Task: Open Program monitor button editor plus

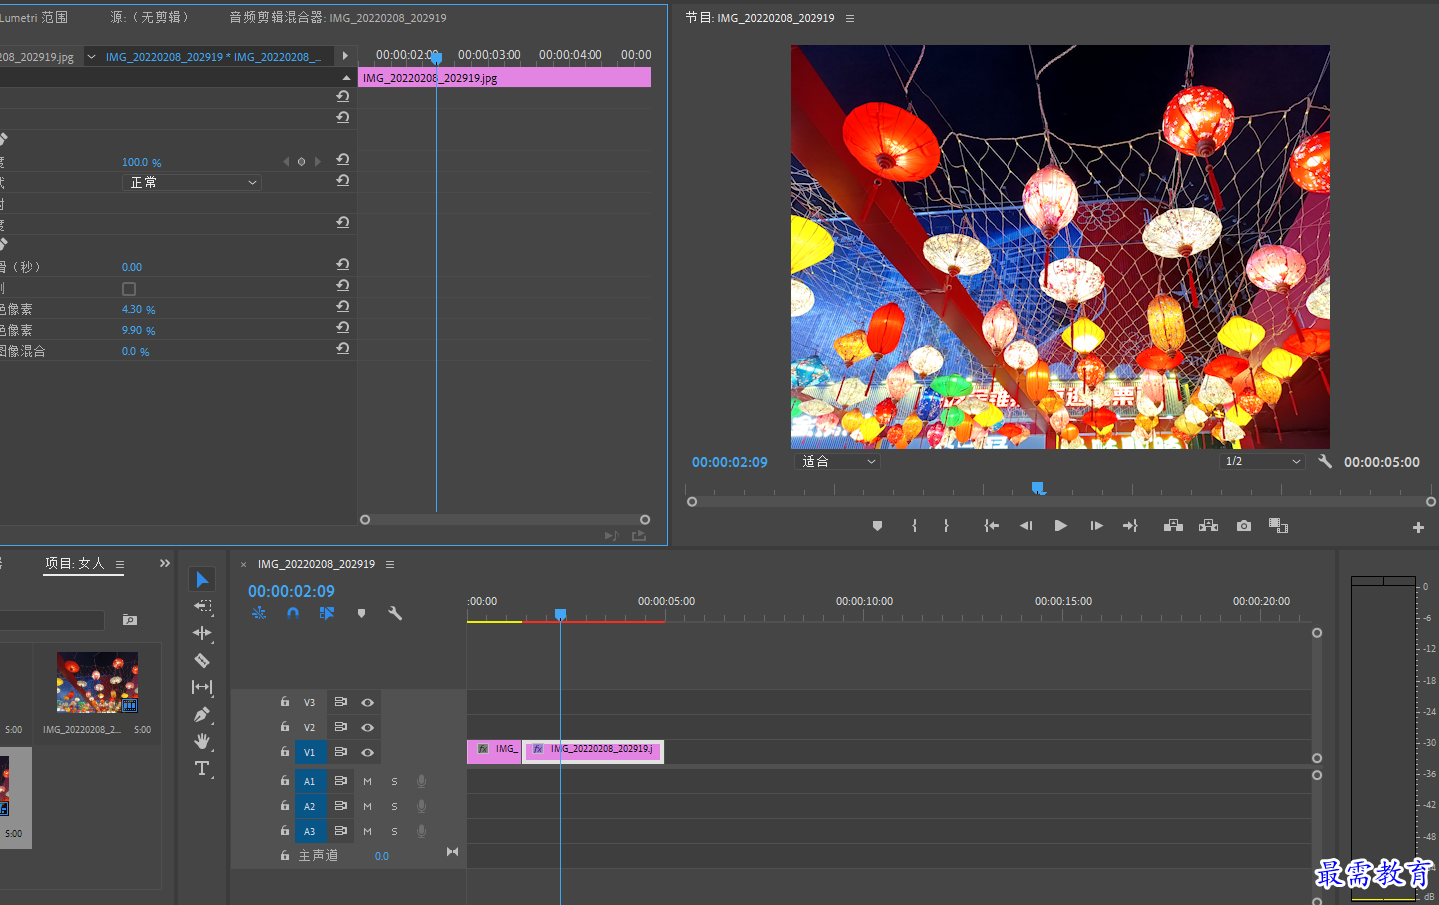Action: point(1418,527)
